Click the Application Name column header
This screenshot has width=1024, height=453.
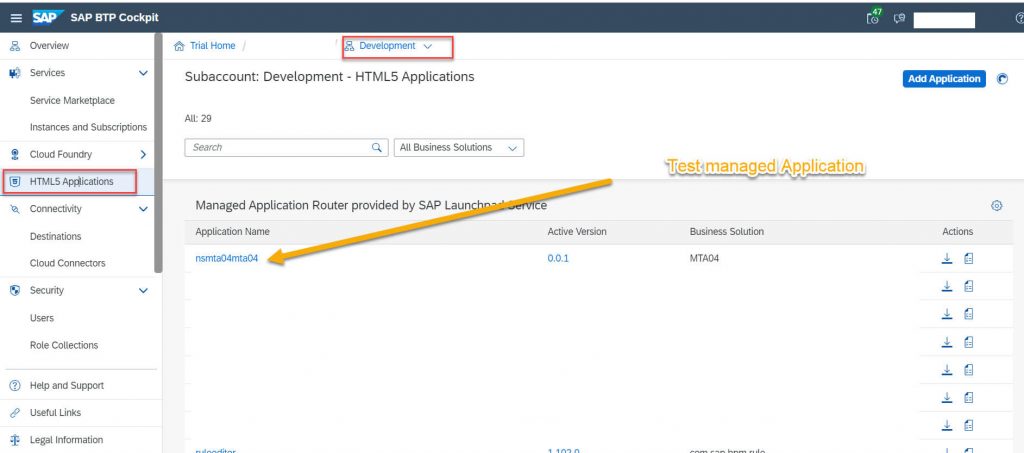tap(232, 232)
